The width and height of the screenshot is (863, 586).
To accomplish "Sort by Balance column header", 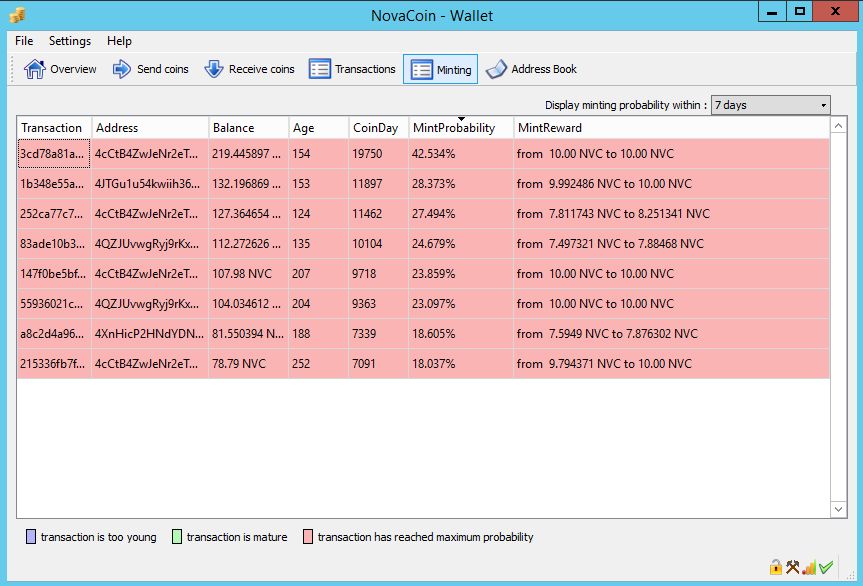I will click(248, 128).
